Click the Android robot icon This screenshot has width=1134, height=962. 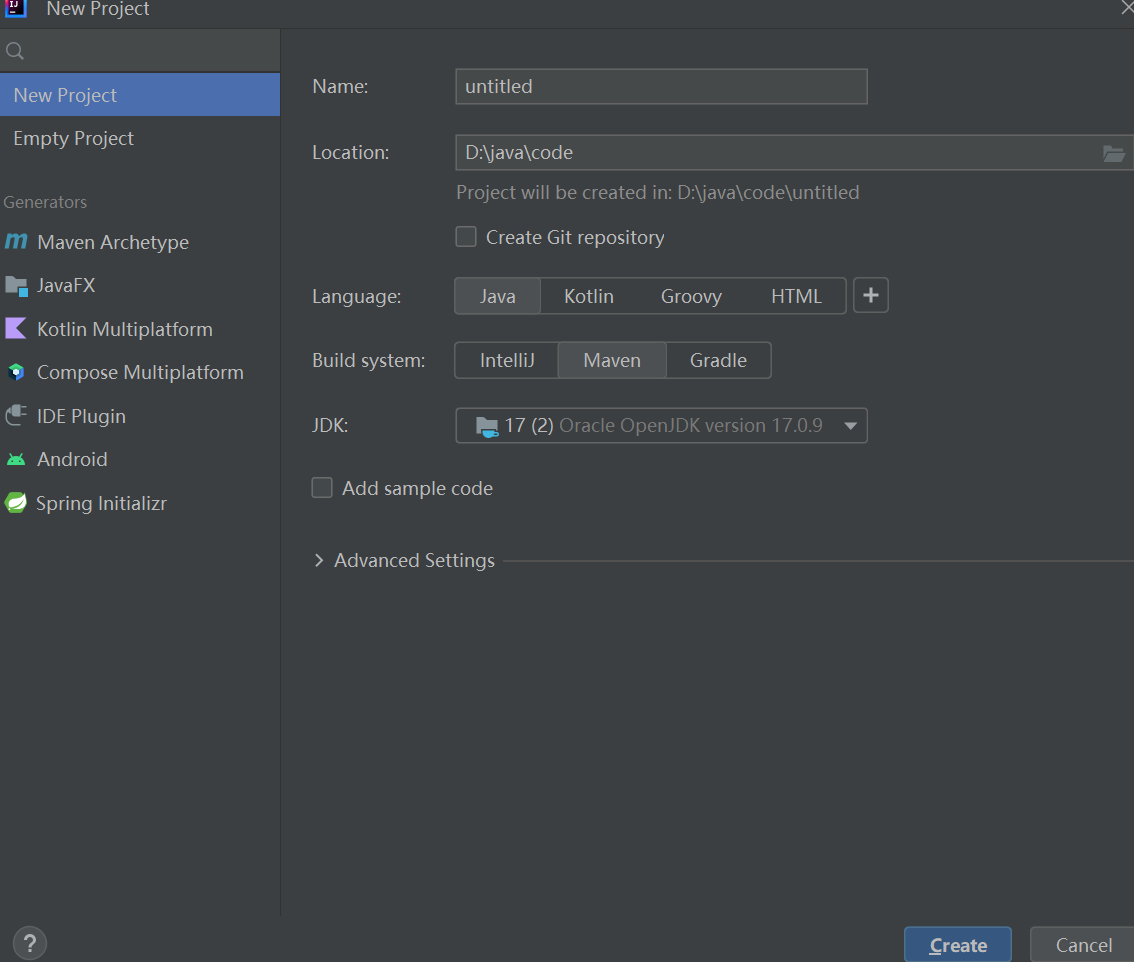pos(16,459)
